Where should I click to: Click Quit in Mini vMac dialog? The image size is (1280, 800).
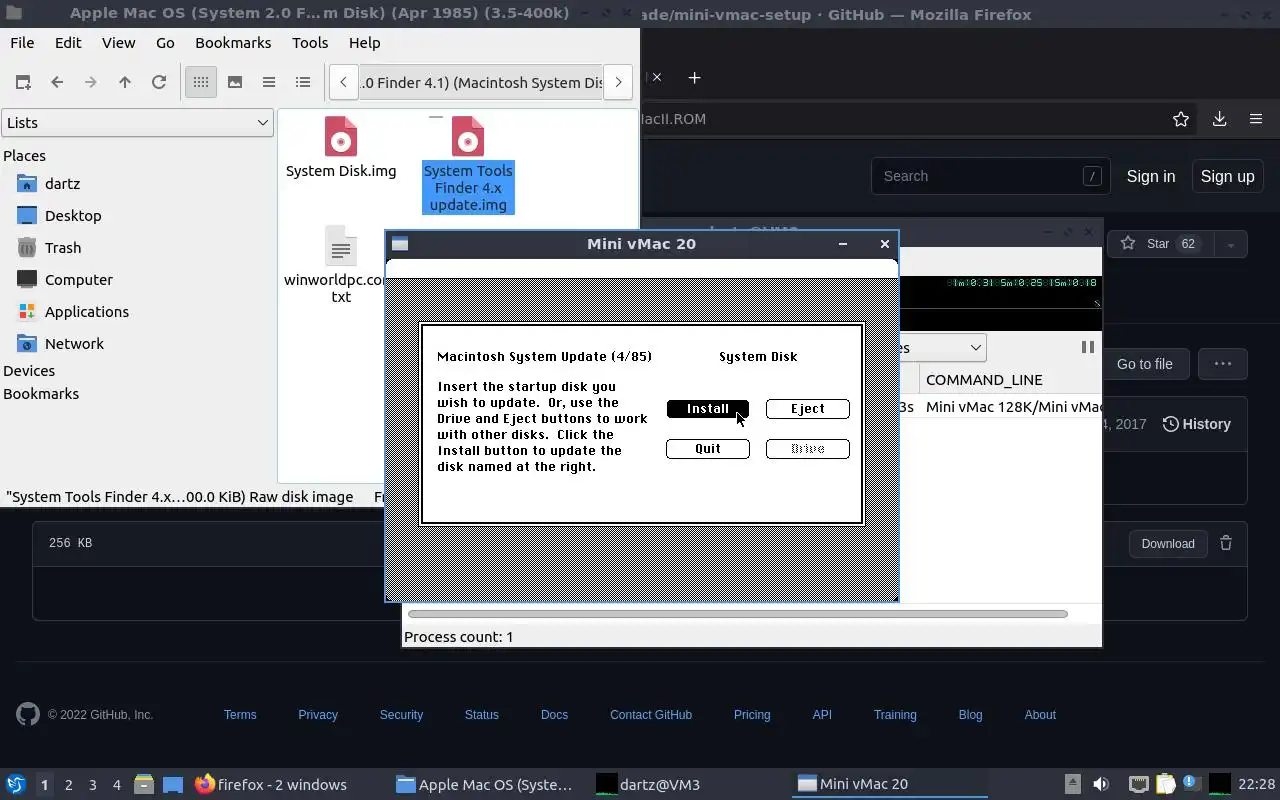coord(707,448)
